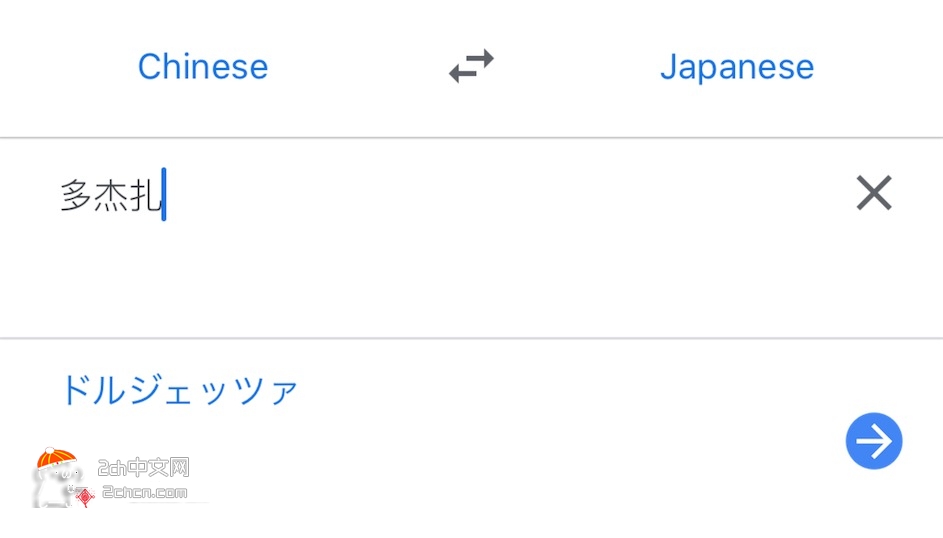Click blank area right of the translation

[x=565, y=391]
